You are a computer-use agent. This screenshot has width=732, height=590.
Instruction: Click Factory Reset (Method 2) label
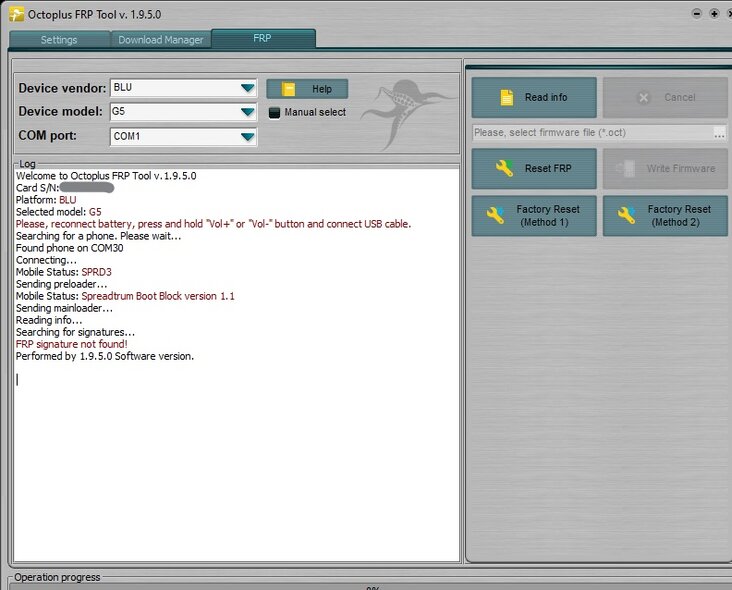click(679, 216)
